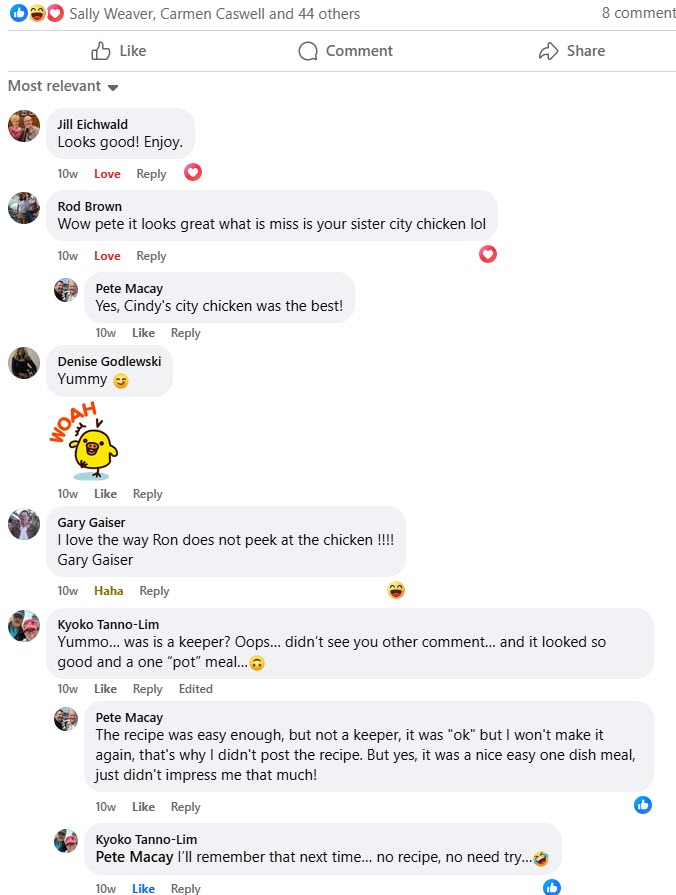Click Pete Macay's name mention in Kyoko's reply
This screenshot has width=676, height=895.
point(135,856)
